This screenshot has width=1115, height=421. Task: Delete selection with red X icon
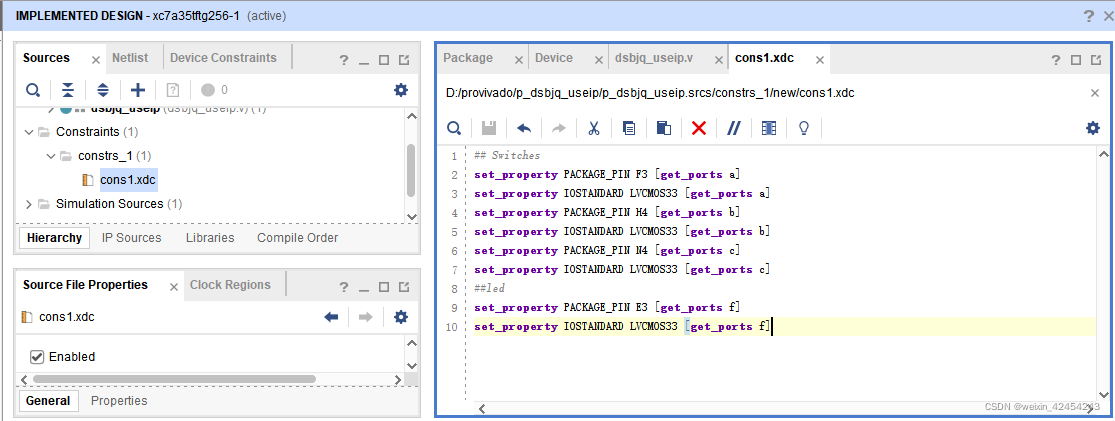point(699,128)
